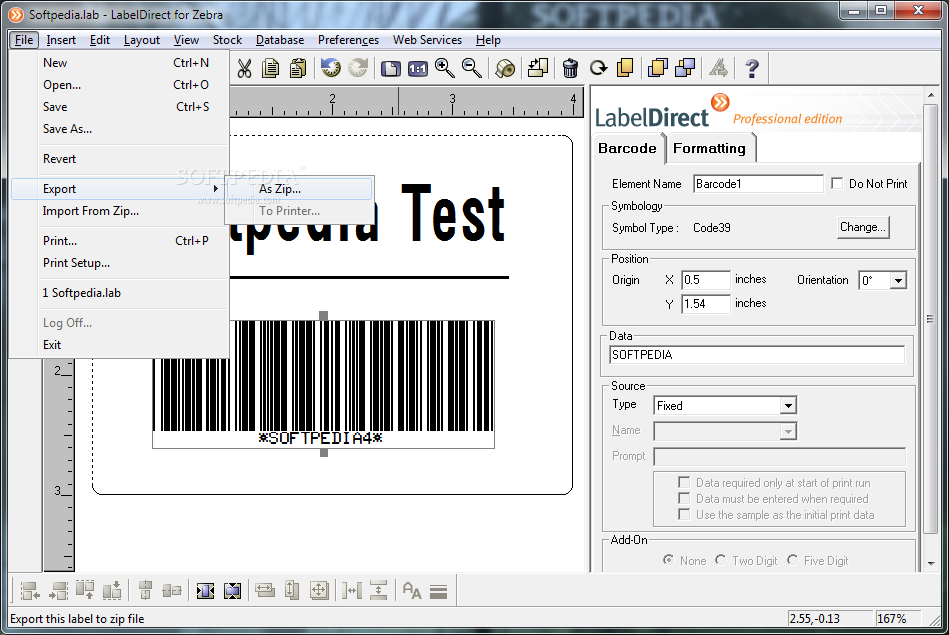
Task: Click the question mark Help icon
Action: pyautogui.click(x=752, y=68)
